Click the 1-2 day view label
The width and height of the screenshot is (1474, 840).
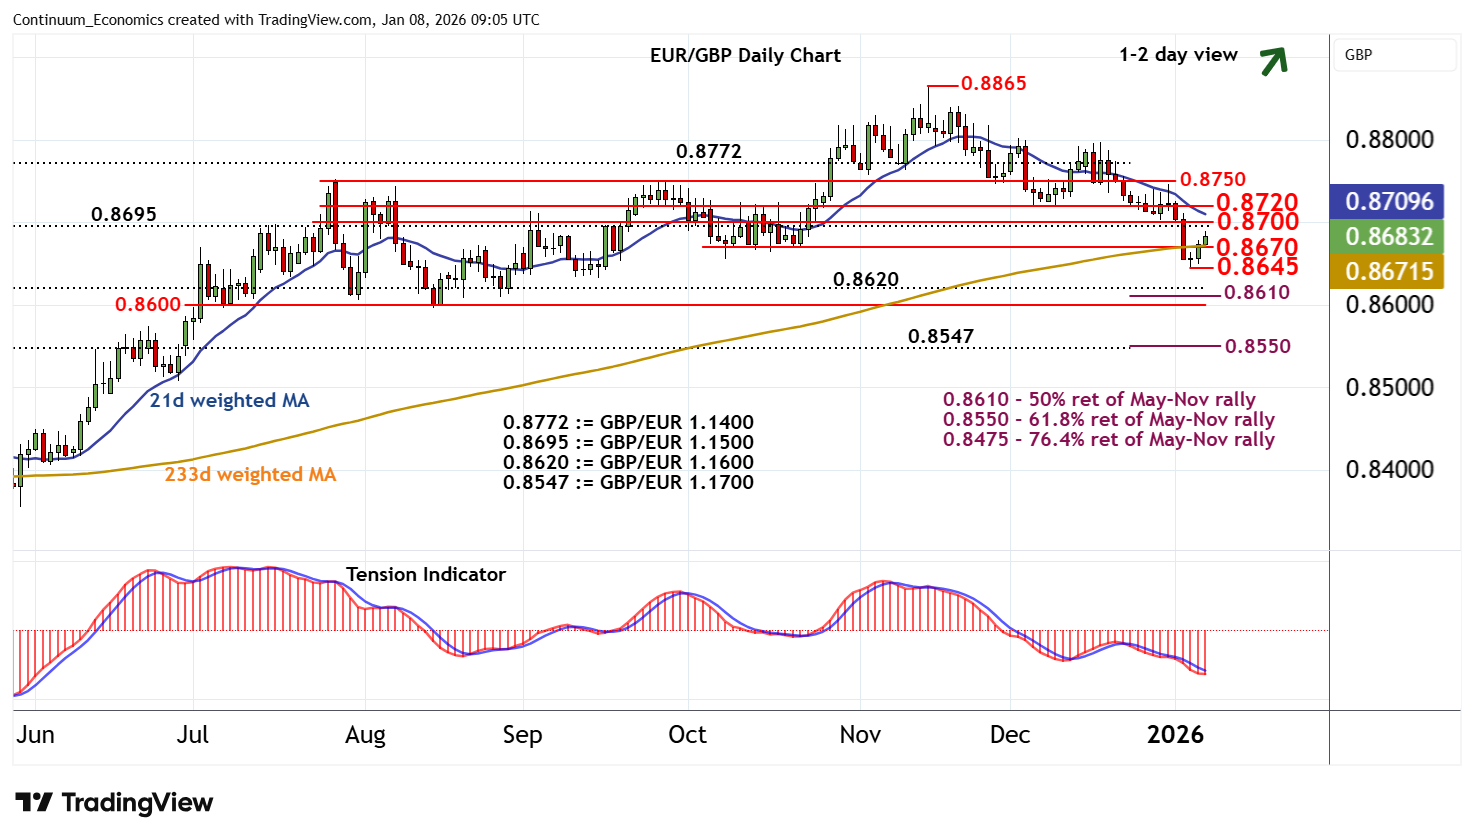coord(1178,54)
